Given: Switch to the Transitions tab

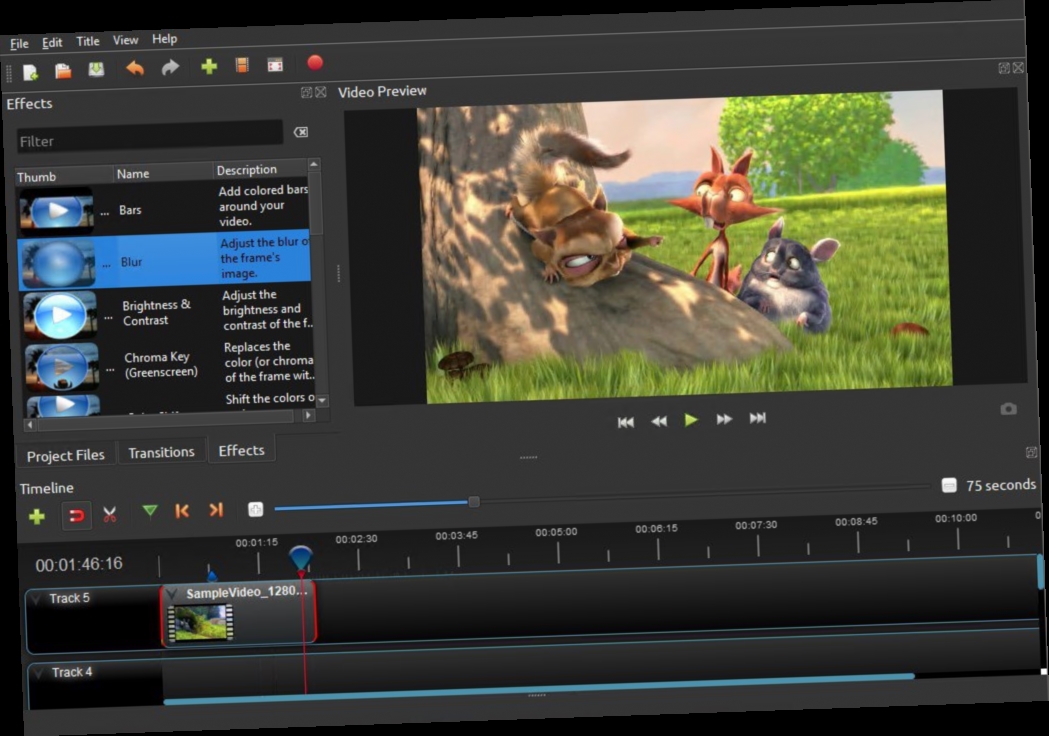Looking at the screenshot, I should 161,452.
